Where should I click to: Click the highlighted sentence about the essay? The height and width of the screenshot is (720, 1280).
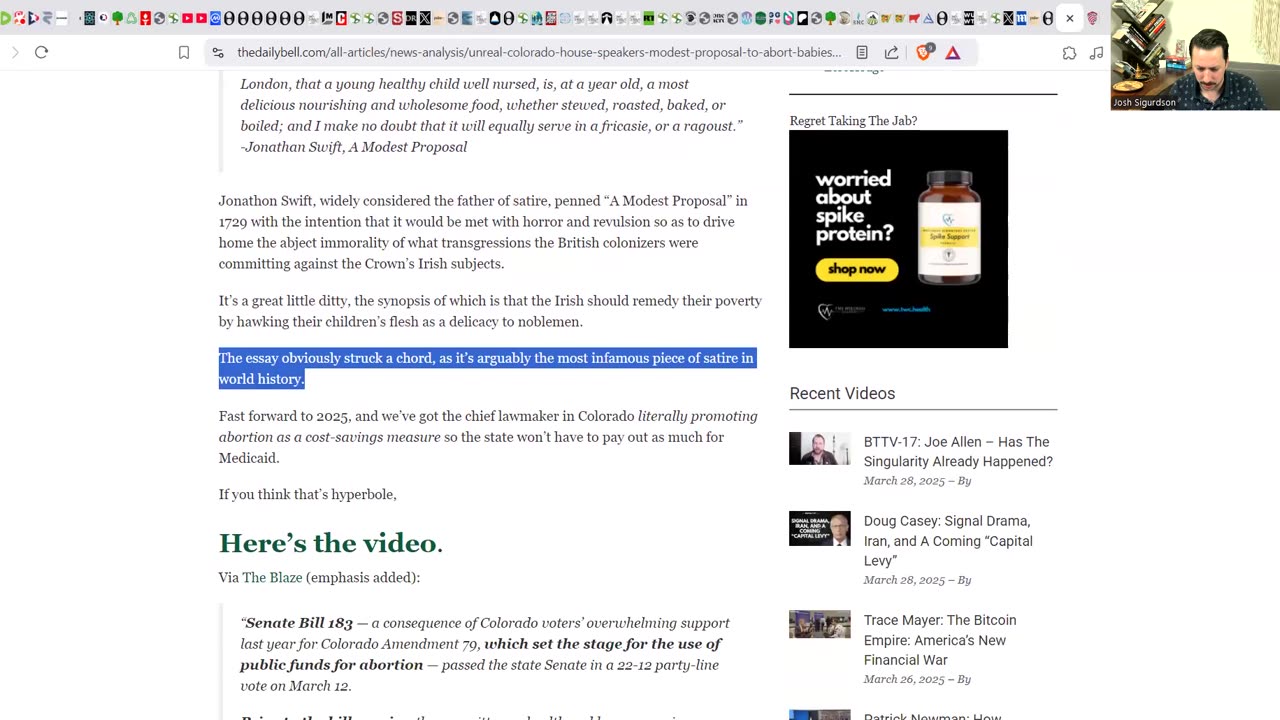coord(486,368)
